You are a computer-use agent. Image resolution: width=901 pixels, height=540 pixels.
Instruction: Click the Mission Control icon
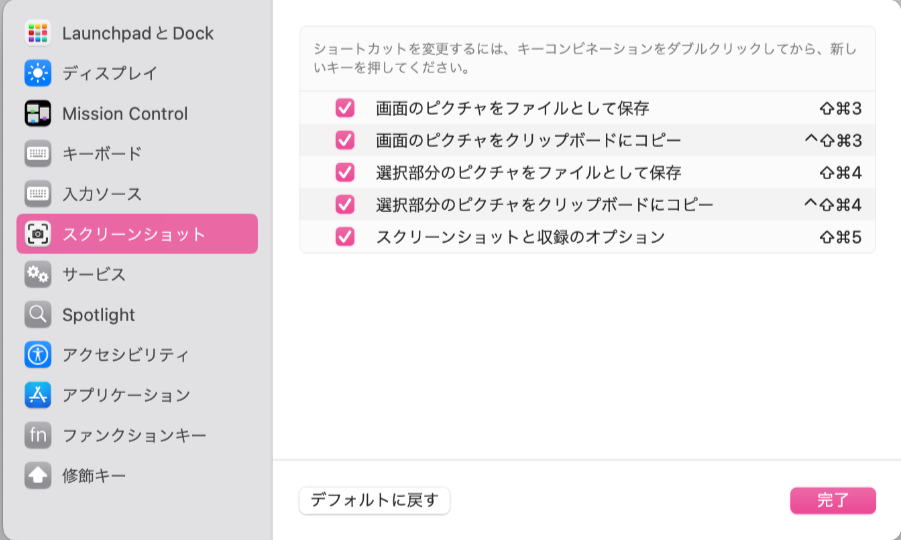[38, 113]
